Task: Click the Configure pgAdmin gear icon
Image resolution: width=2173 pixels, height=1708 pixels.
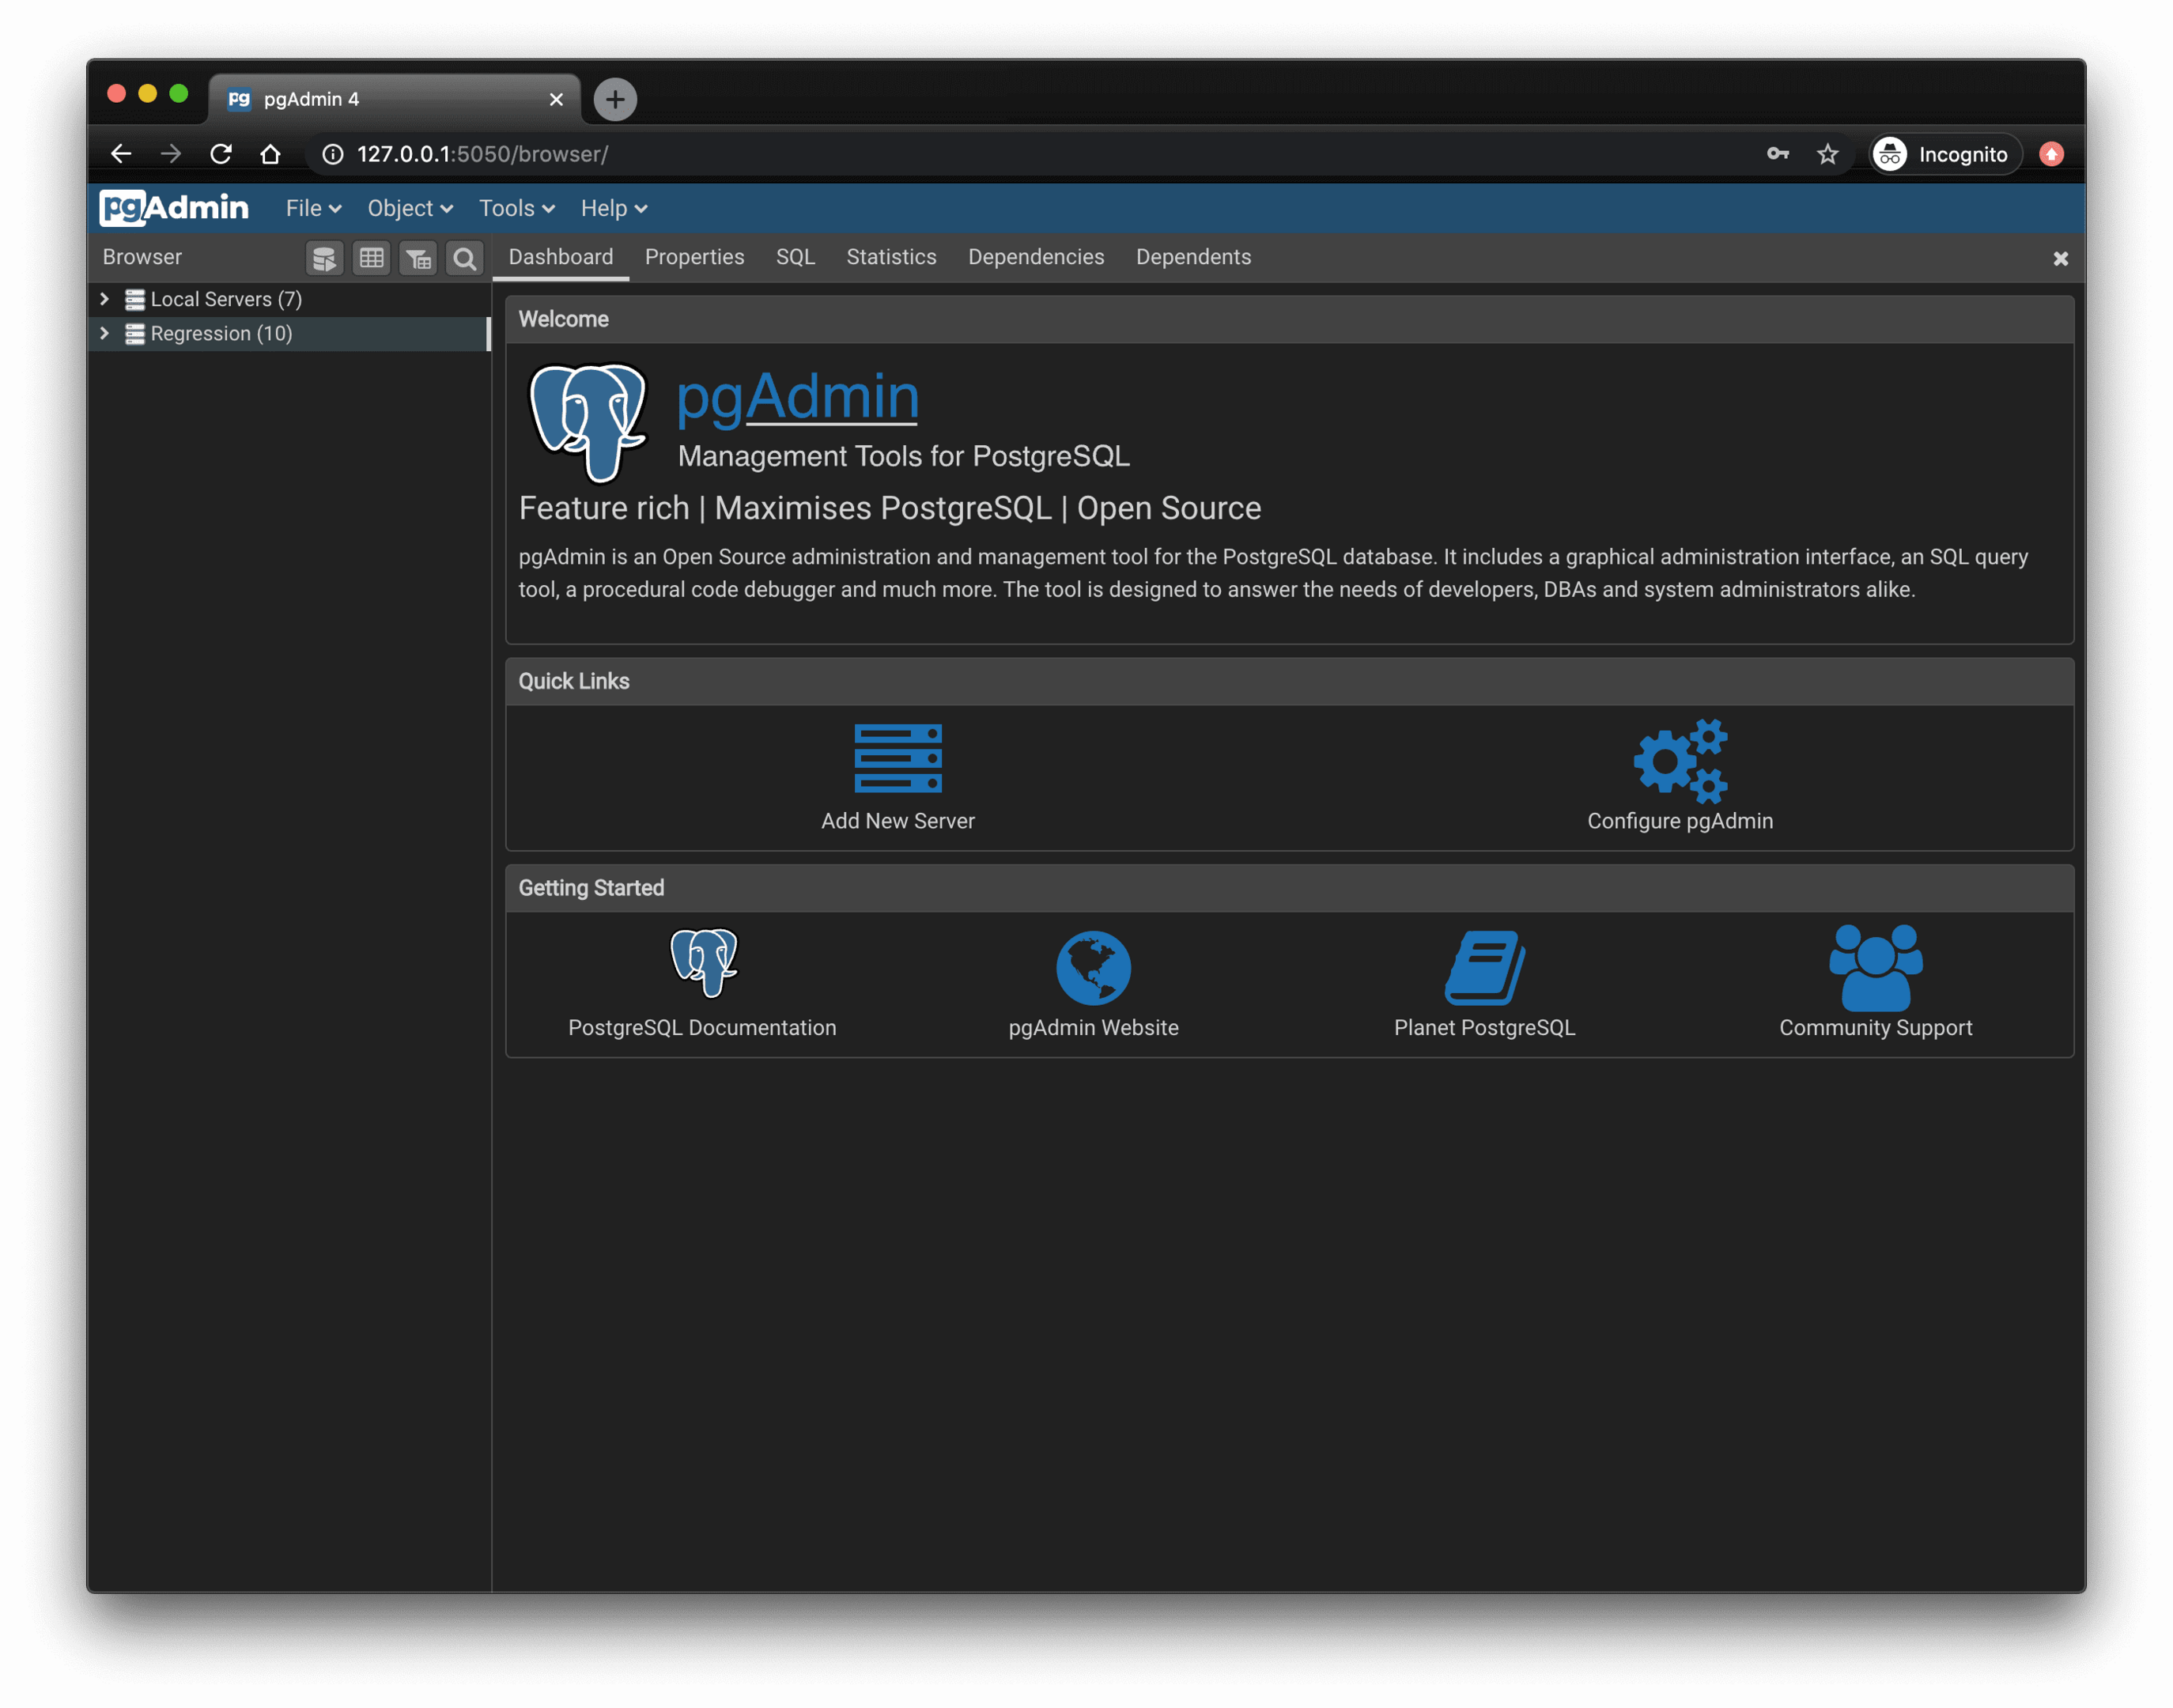Action: [x=1680, y=762]
